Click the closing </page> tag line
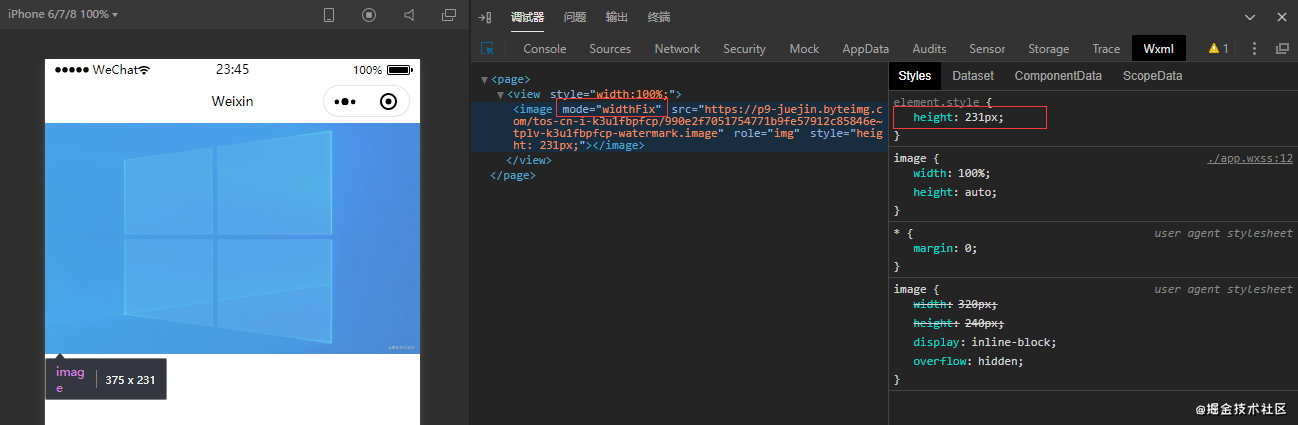 pyautogui.click(x=513, y=175)
